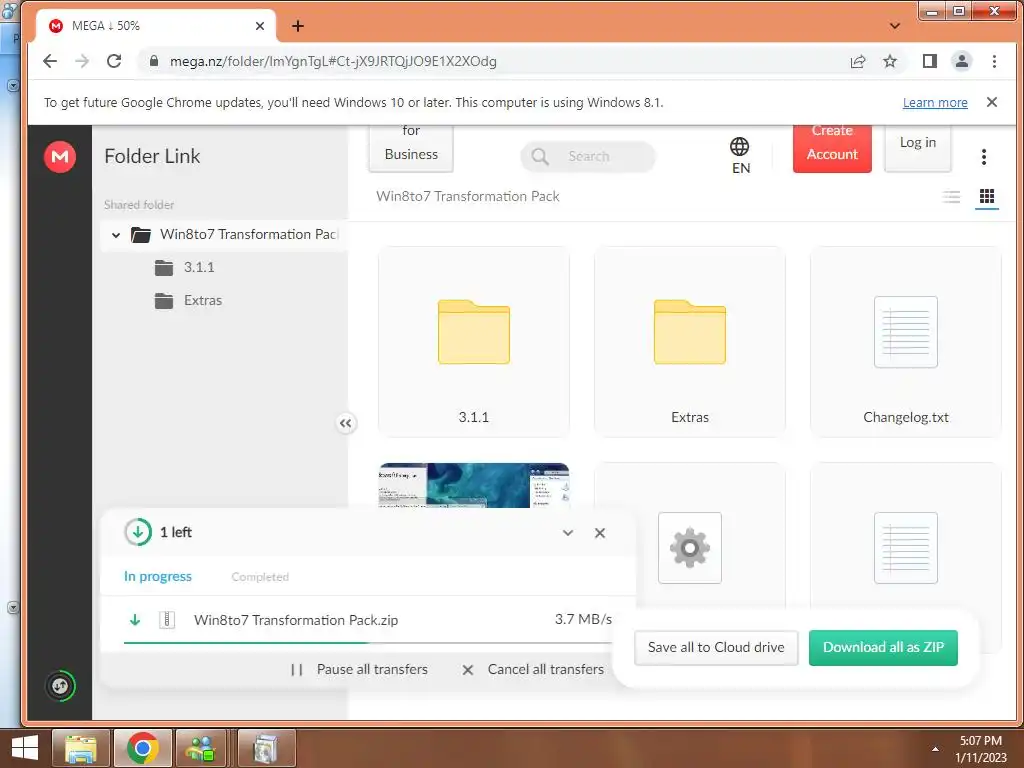Screen dimensions: 1024x768
Task: Select the Win8to7 Transformation Pack.zip transfer row
Action: pos(368,620)
